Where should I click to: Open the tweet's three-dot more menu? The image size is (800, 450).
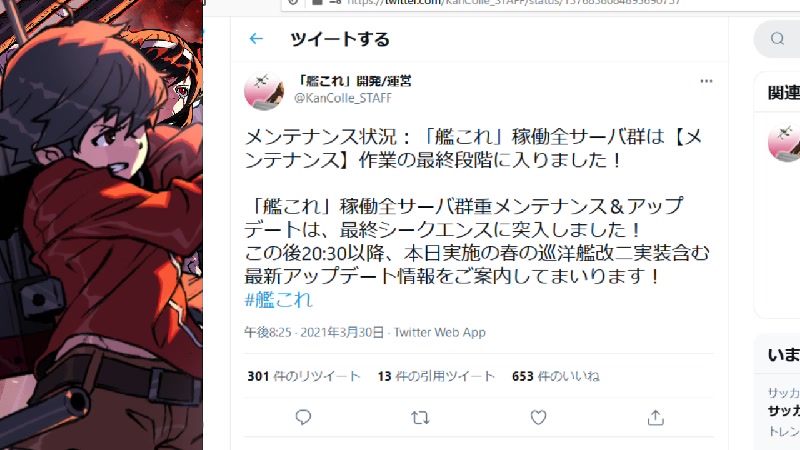pyautogui.click(x=706, y=81)
